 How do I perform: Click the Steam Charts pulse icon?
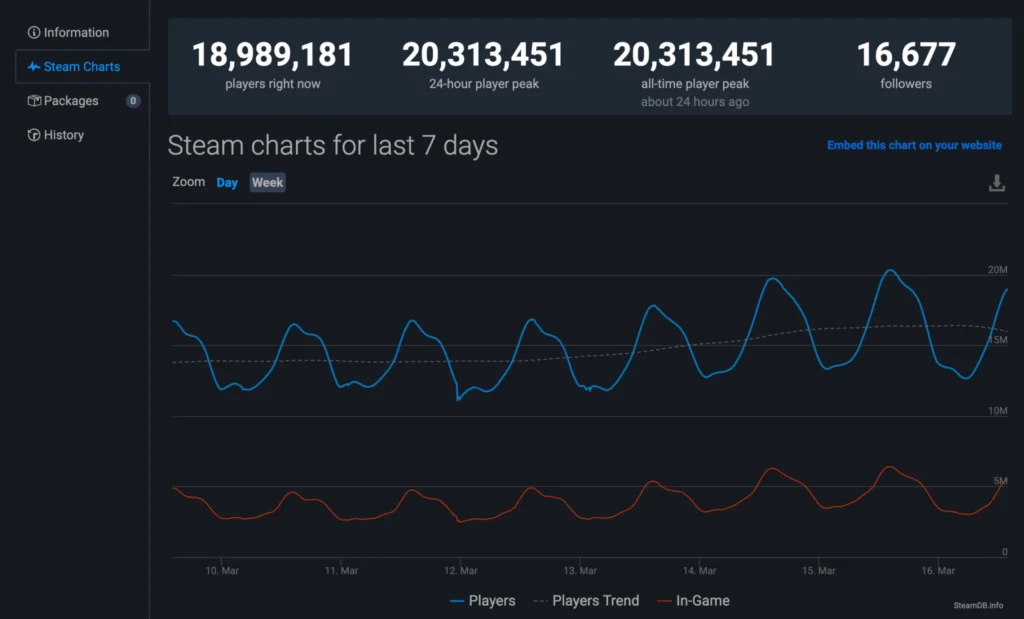pos(34,67)
